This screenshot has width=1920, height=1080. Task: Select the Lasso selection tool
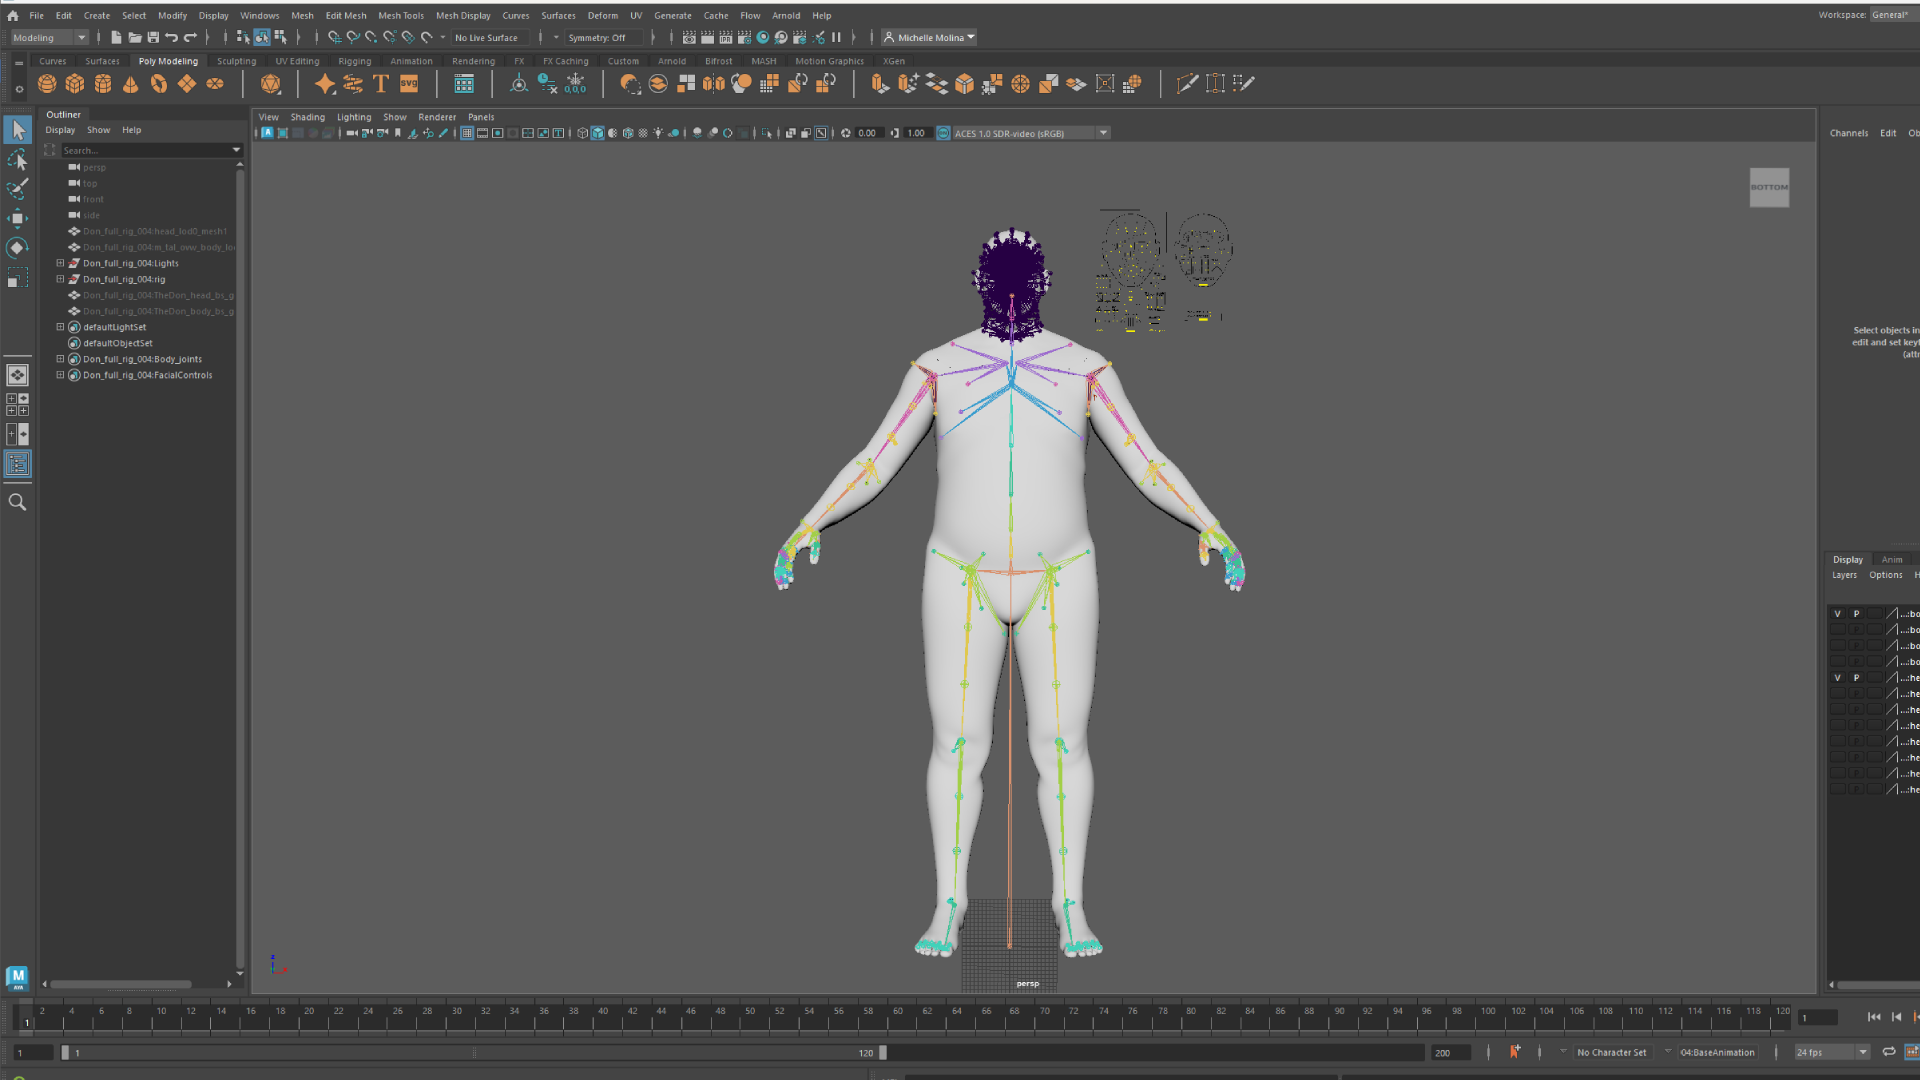(18, 160)
